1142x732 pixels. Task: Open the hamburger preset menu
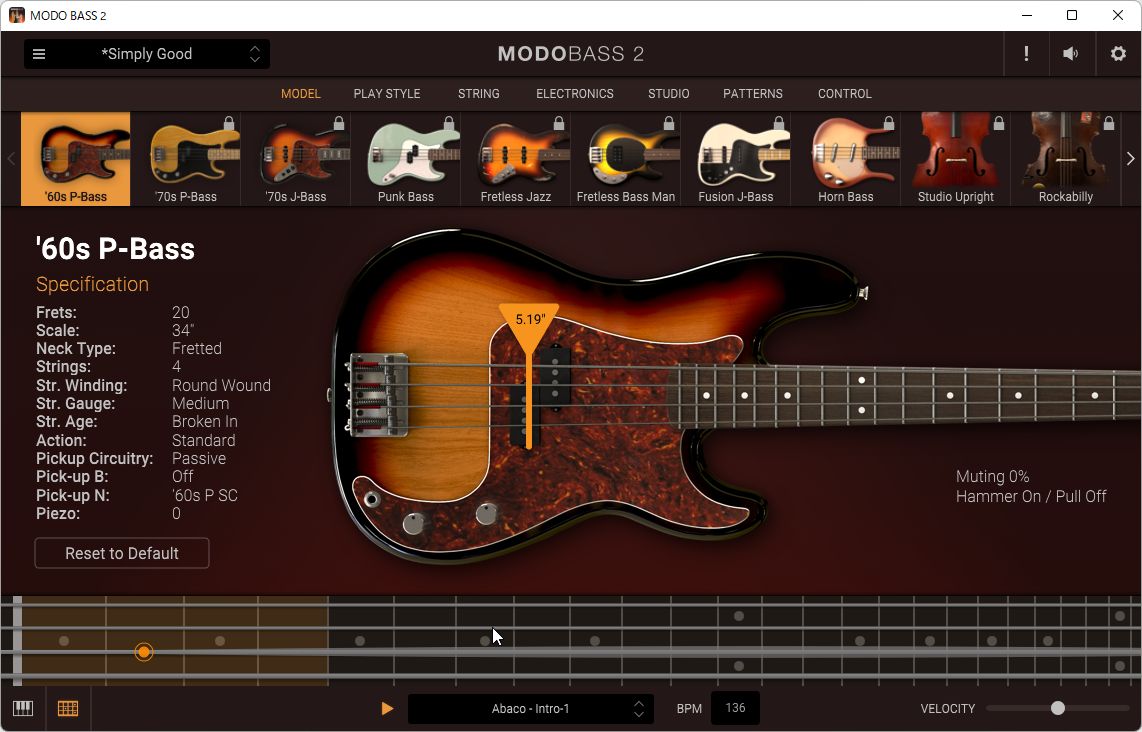(x=39, y=53)
